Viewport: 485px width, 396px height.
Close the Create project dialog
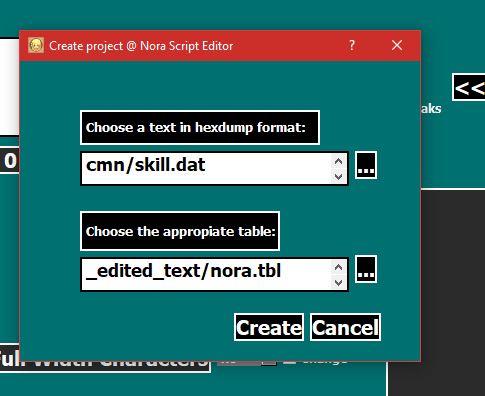(397, 45)
